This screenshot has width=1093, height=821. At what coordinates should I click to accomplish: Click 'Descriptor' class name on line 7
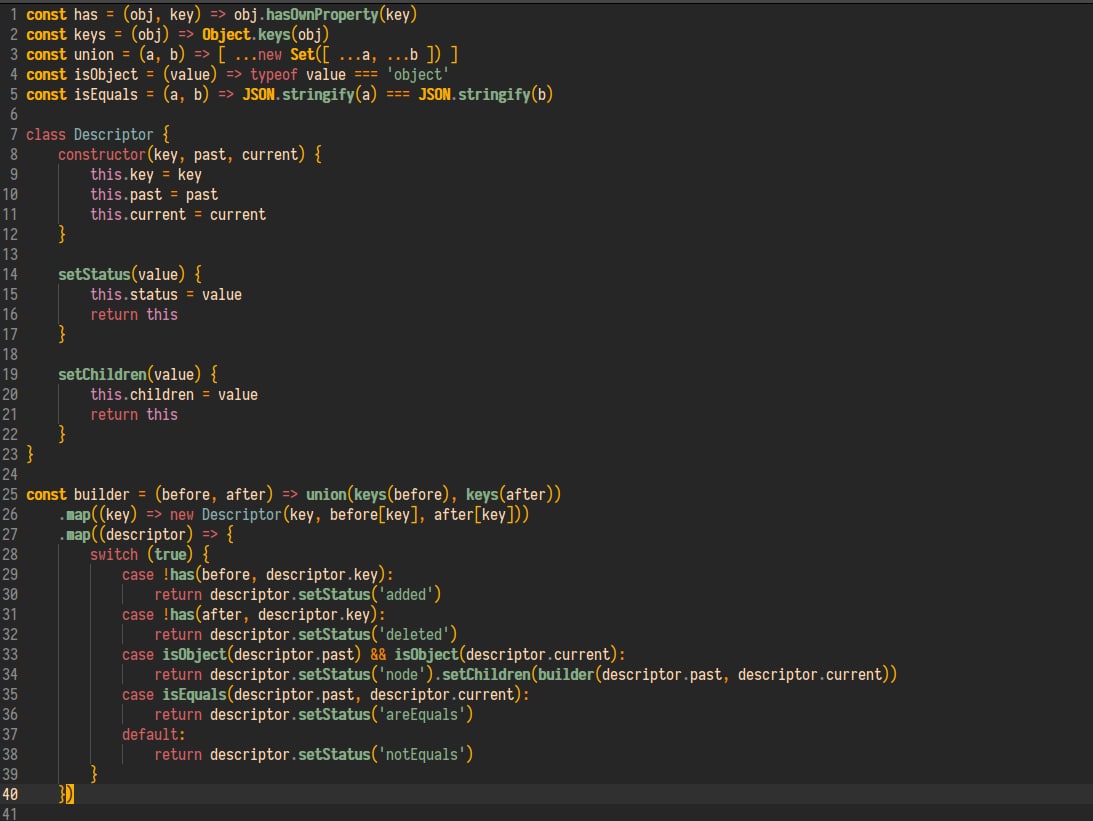[114, 135]
